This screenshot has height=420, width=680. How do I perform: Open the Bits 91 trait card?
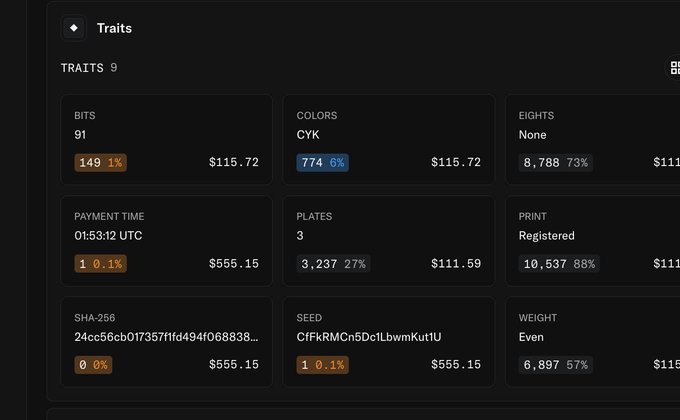tap(167, 140)
